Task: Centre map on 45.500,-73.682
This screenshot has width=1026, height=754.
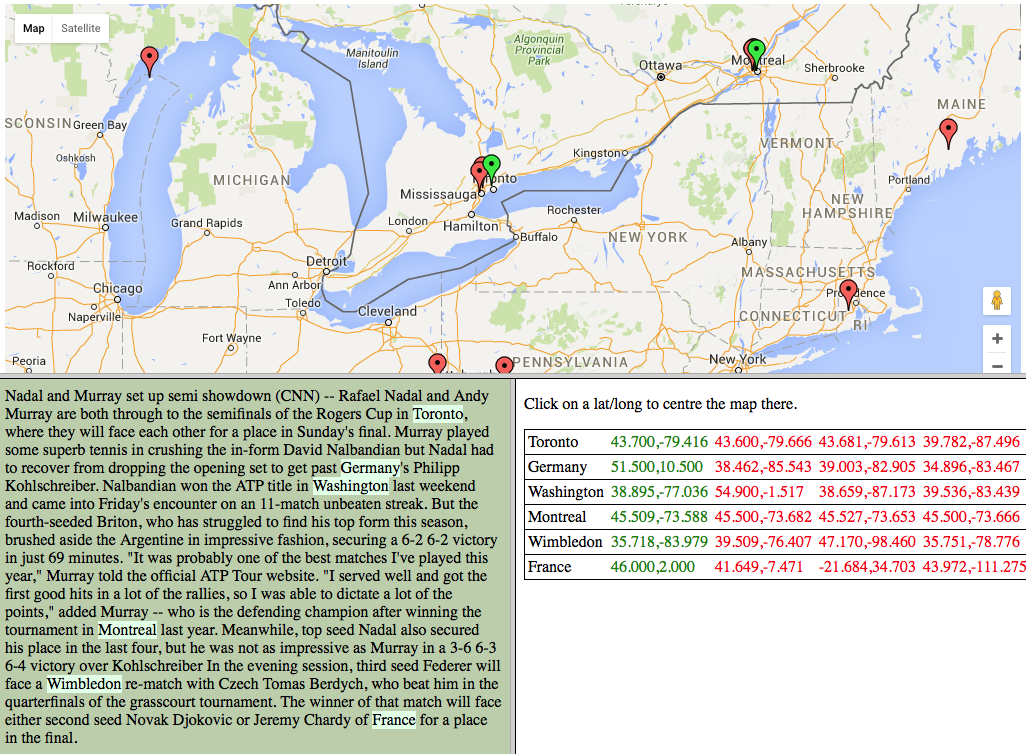Action: [763, 517]
